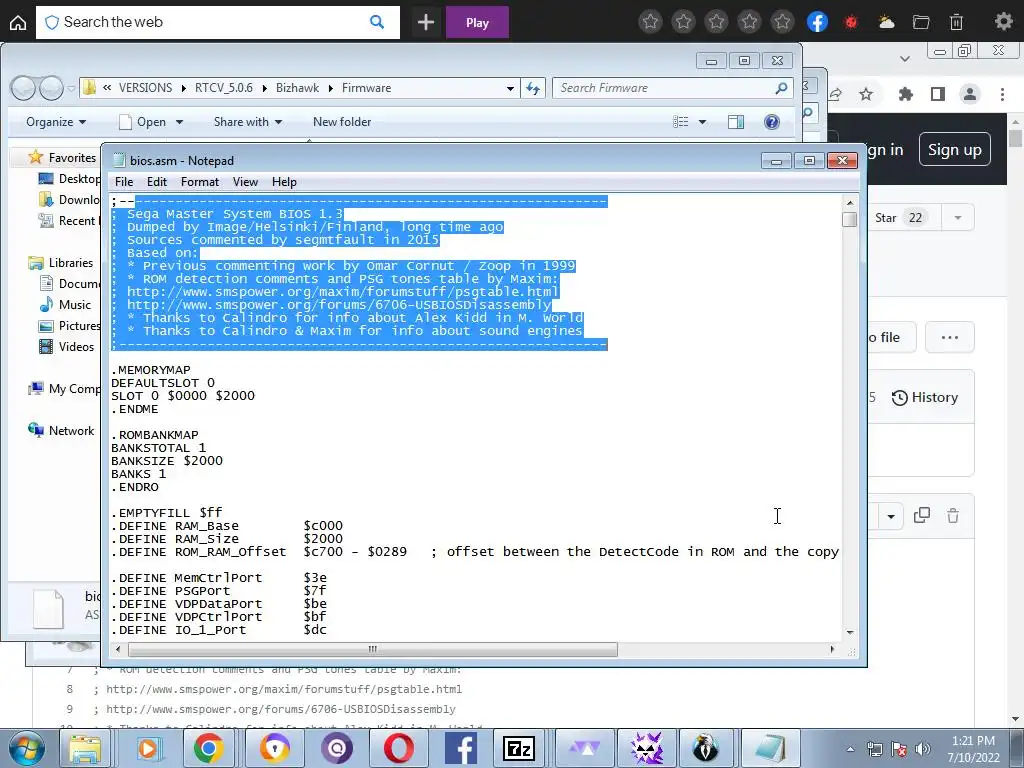Image resolution: width=1024 pixels, height=768 pixels.
Task: Click the volume icon in system tray
Action: click(922, 749)
